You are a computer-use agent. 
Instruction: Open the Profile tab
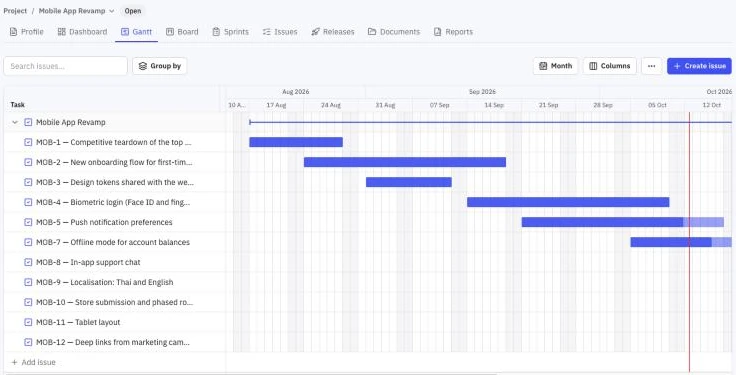(27, 32)
